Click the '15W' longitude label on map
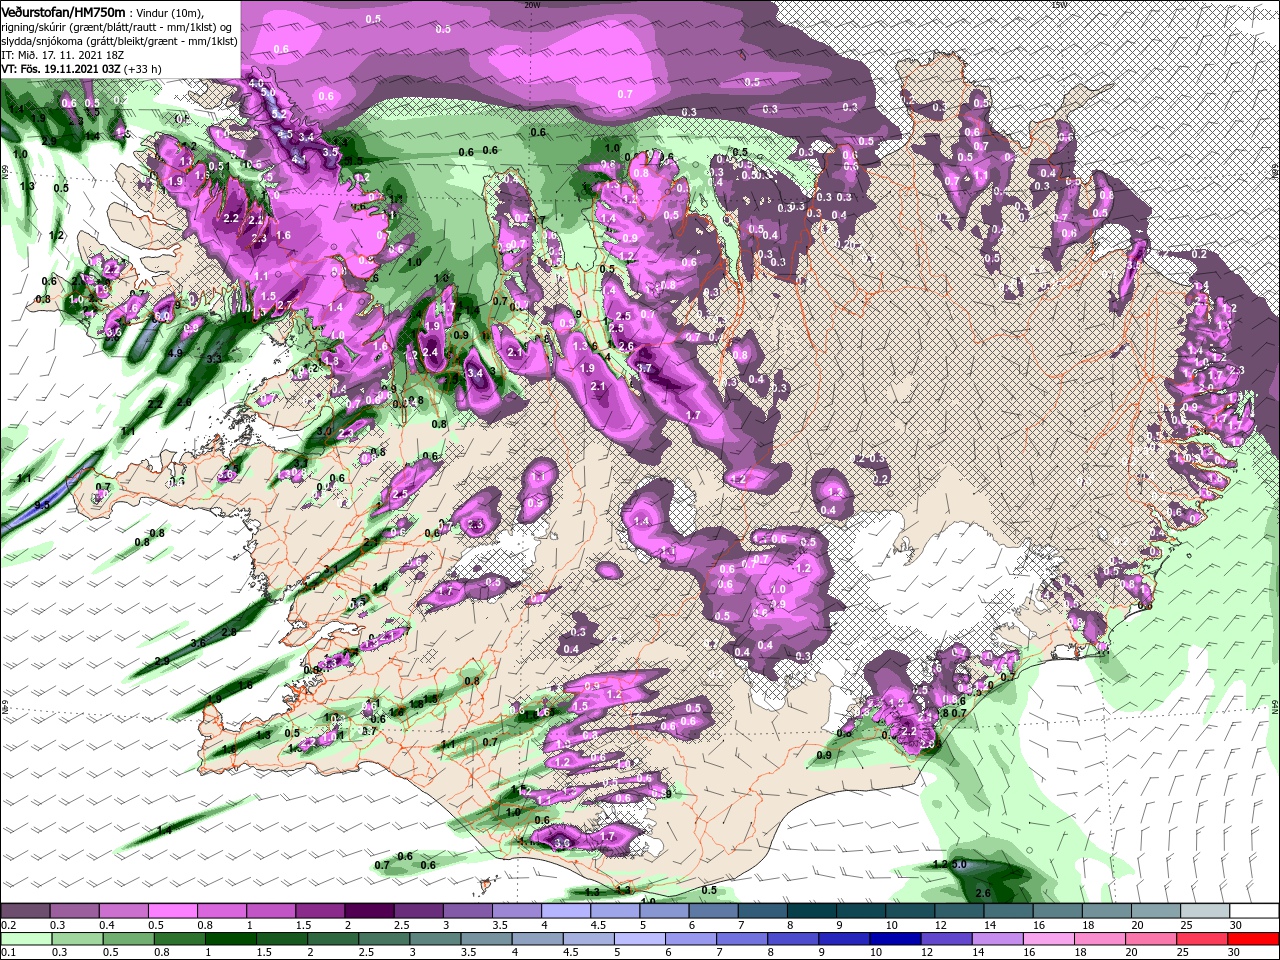This screenshot has width=1280, height=960. click(x=1059, y=5)
